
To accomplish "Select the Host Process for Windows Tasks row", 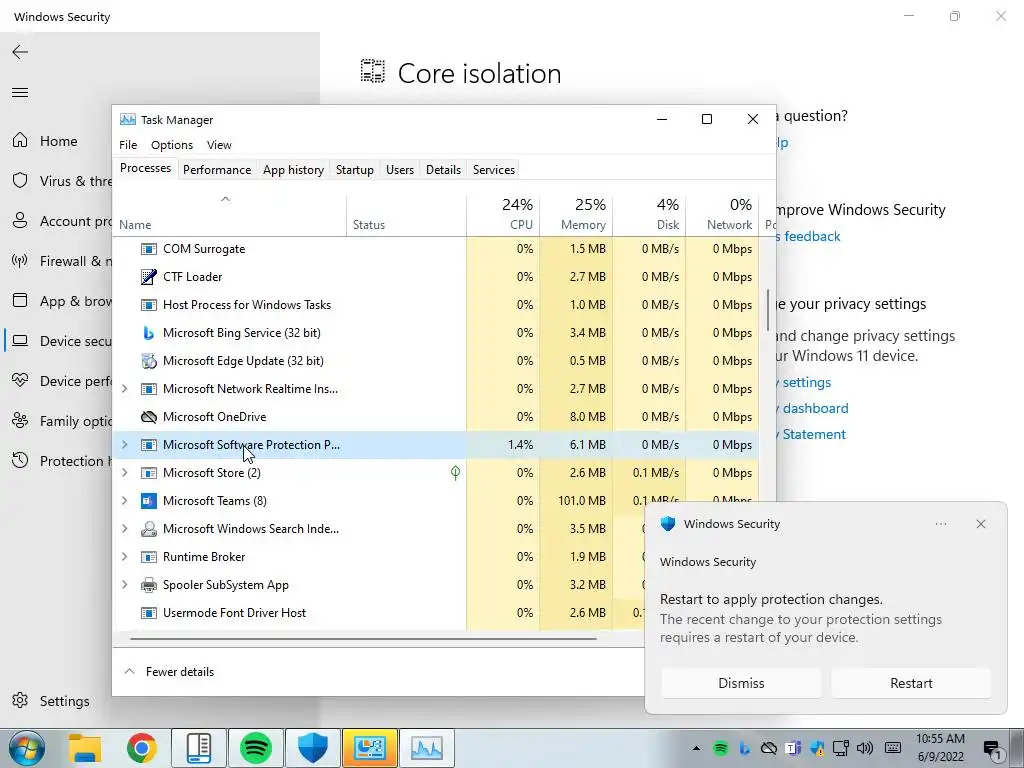I will coord(436,305).
